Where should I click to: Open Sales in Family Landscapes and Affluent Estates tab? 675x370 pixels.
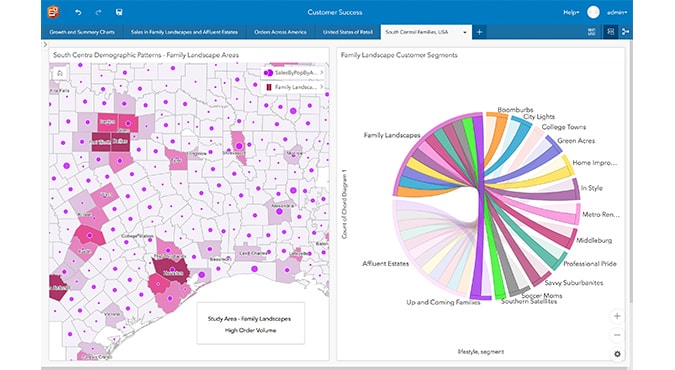point(184,32)
